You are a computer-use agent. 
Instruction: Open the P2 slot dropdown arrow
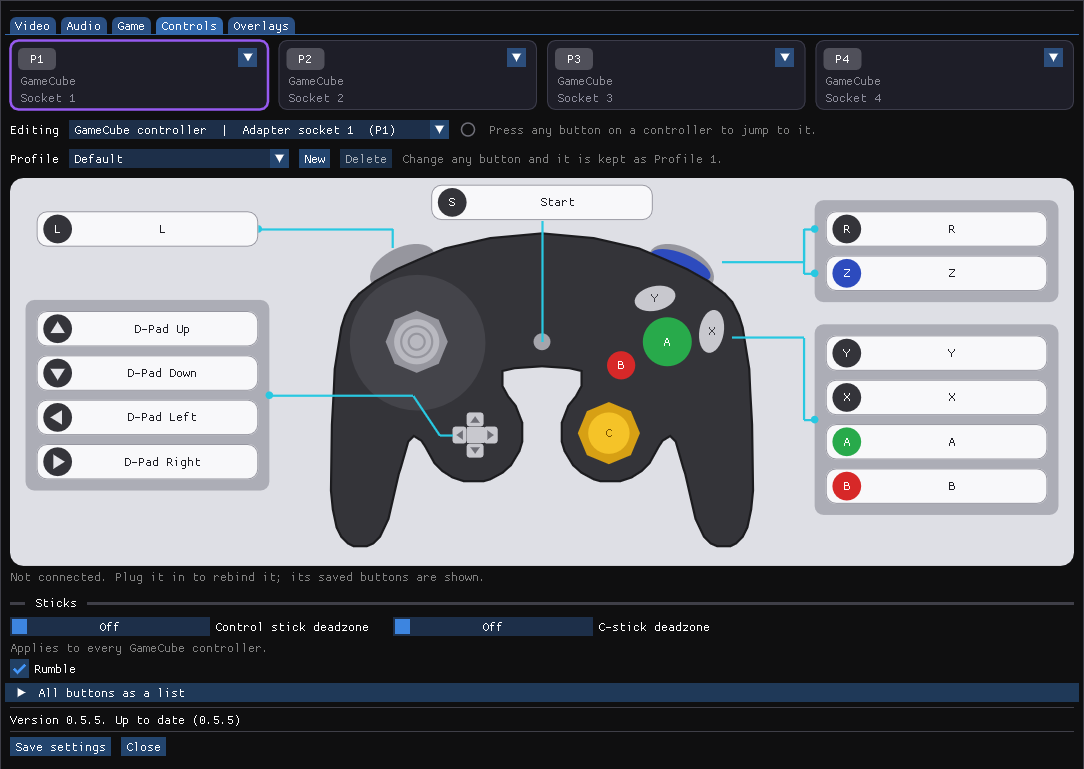point(516,57)
